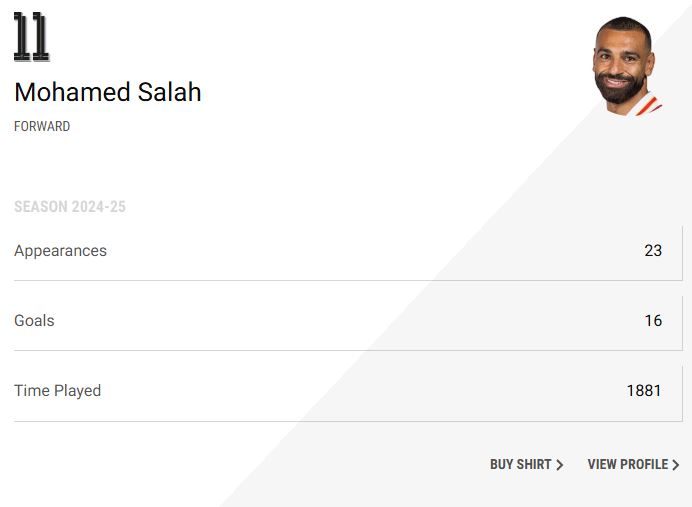Screen dimensions: 692x507
Task: Select the Time Played stat label
Action: pos(57,391)
